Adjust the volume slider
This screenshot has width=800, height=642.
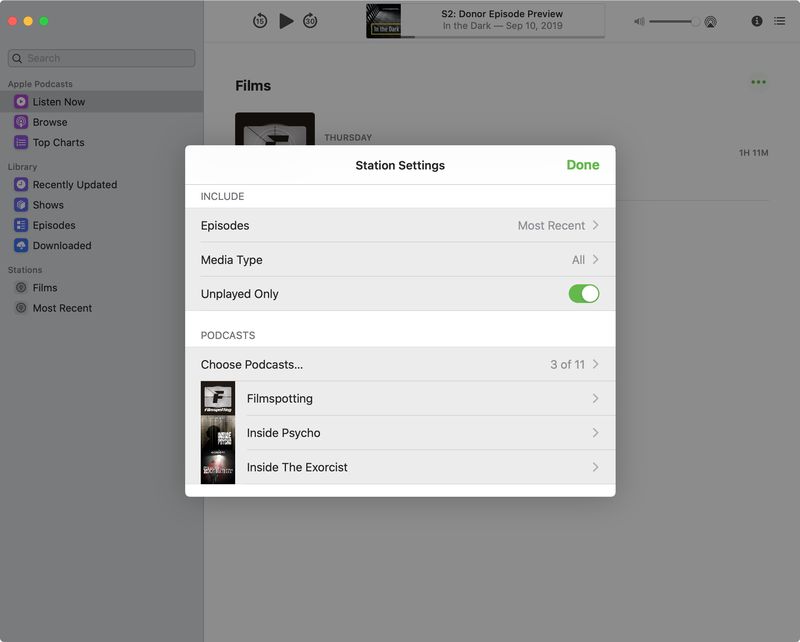pos(674,21)
